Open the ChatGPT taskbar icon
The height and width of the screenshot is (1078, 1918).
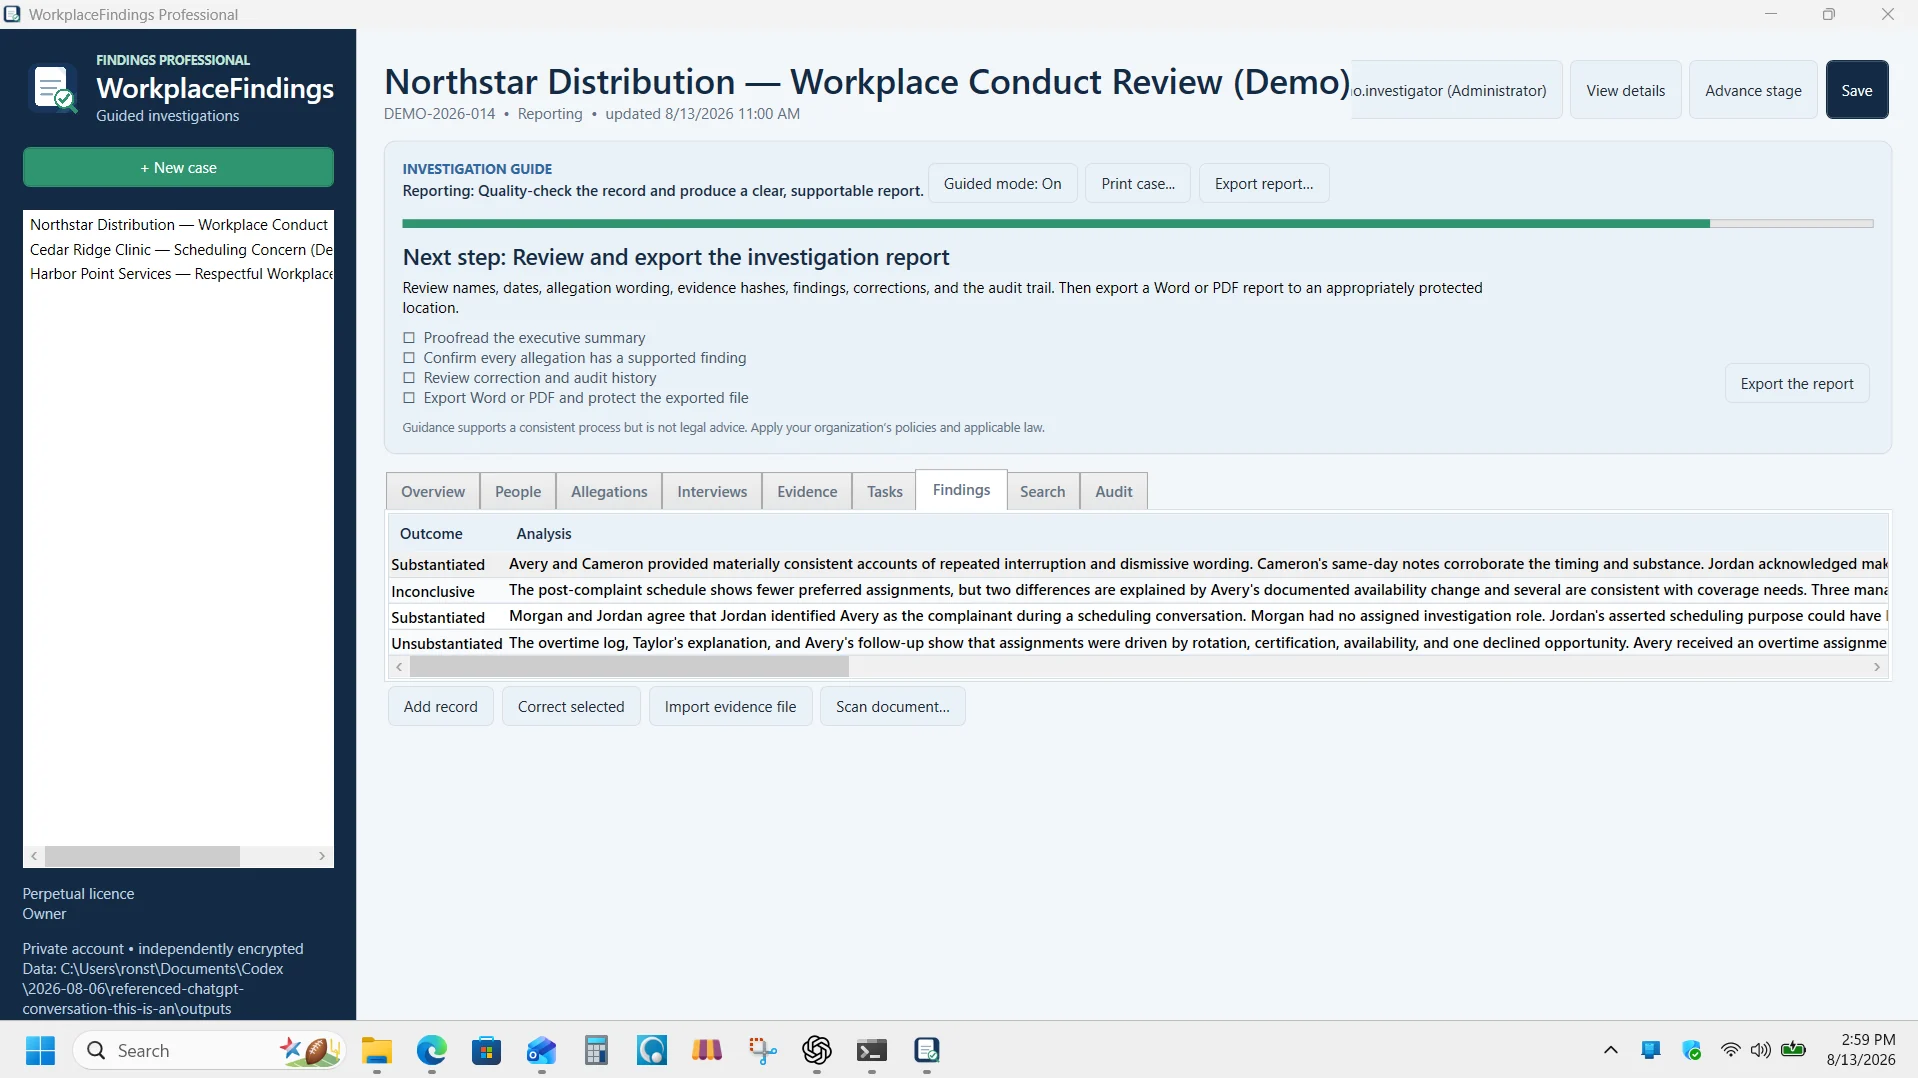(x=817, y=1051)
